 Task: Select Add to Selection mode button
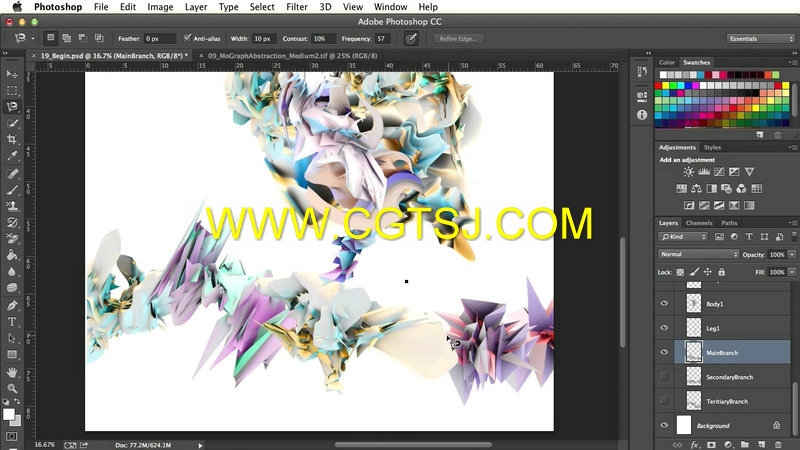[66, 38]
